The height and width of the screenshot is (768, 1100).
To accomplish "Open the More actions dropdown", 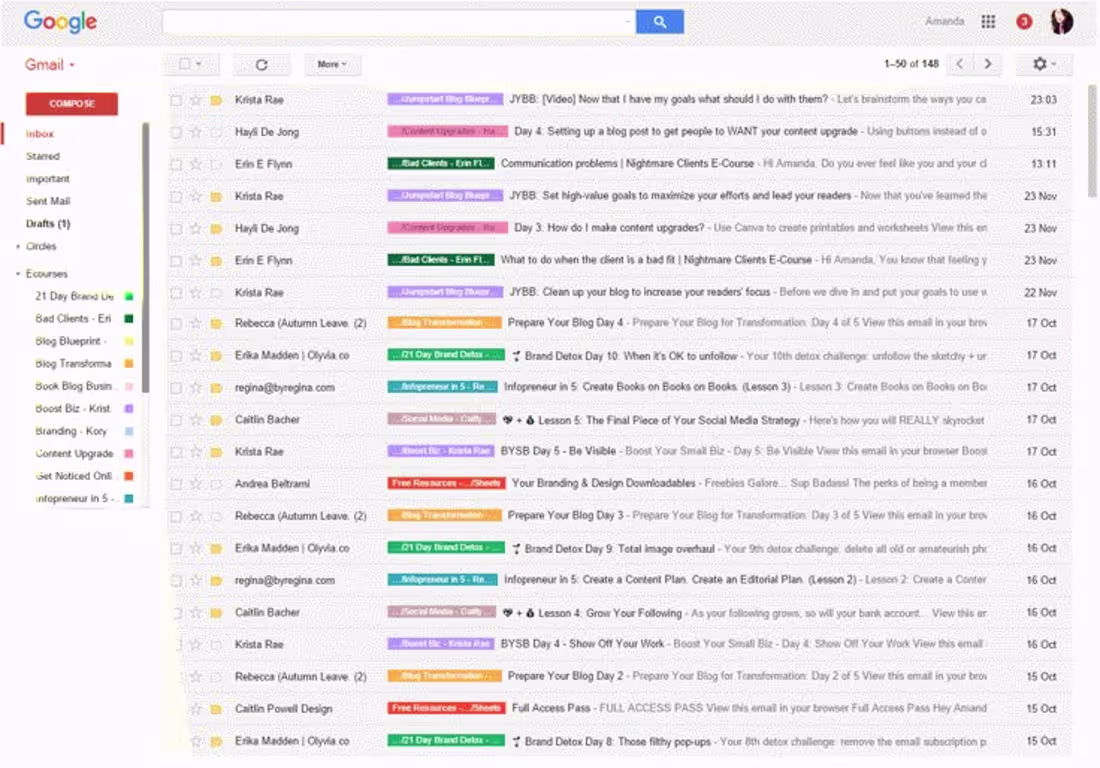I will (332, 65).
